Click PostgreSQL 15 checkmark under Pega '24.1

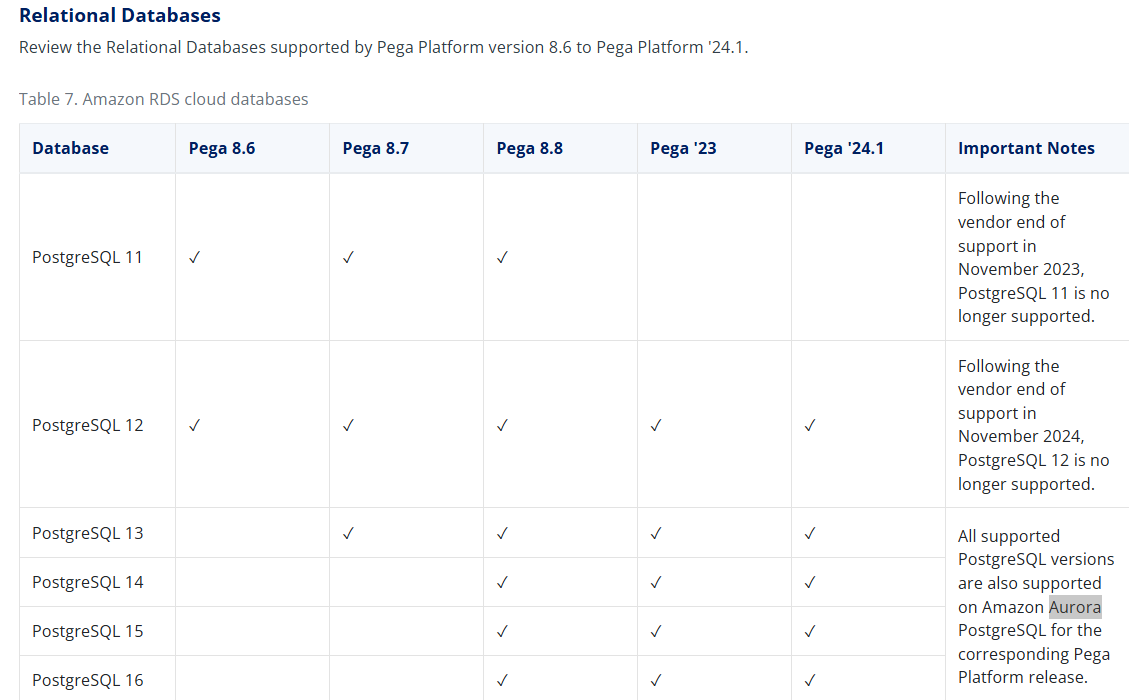pos(810,631)
